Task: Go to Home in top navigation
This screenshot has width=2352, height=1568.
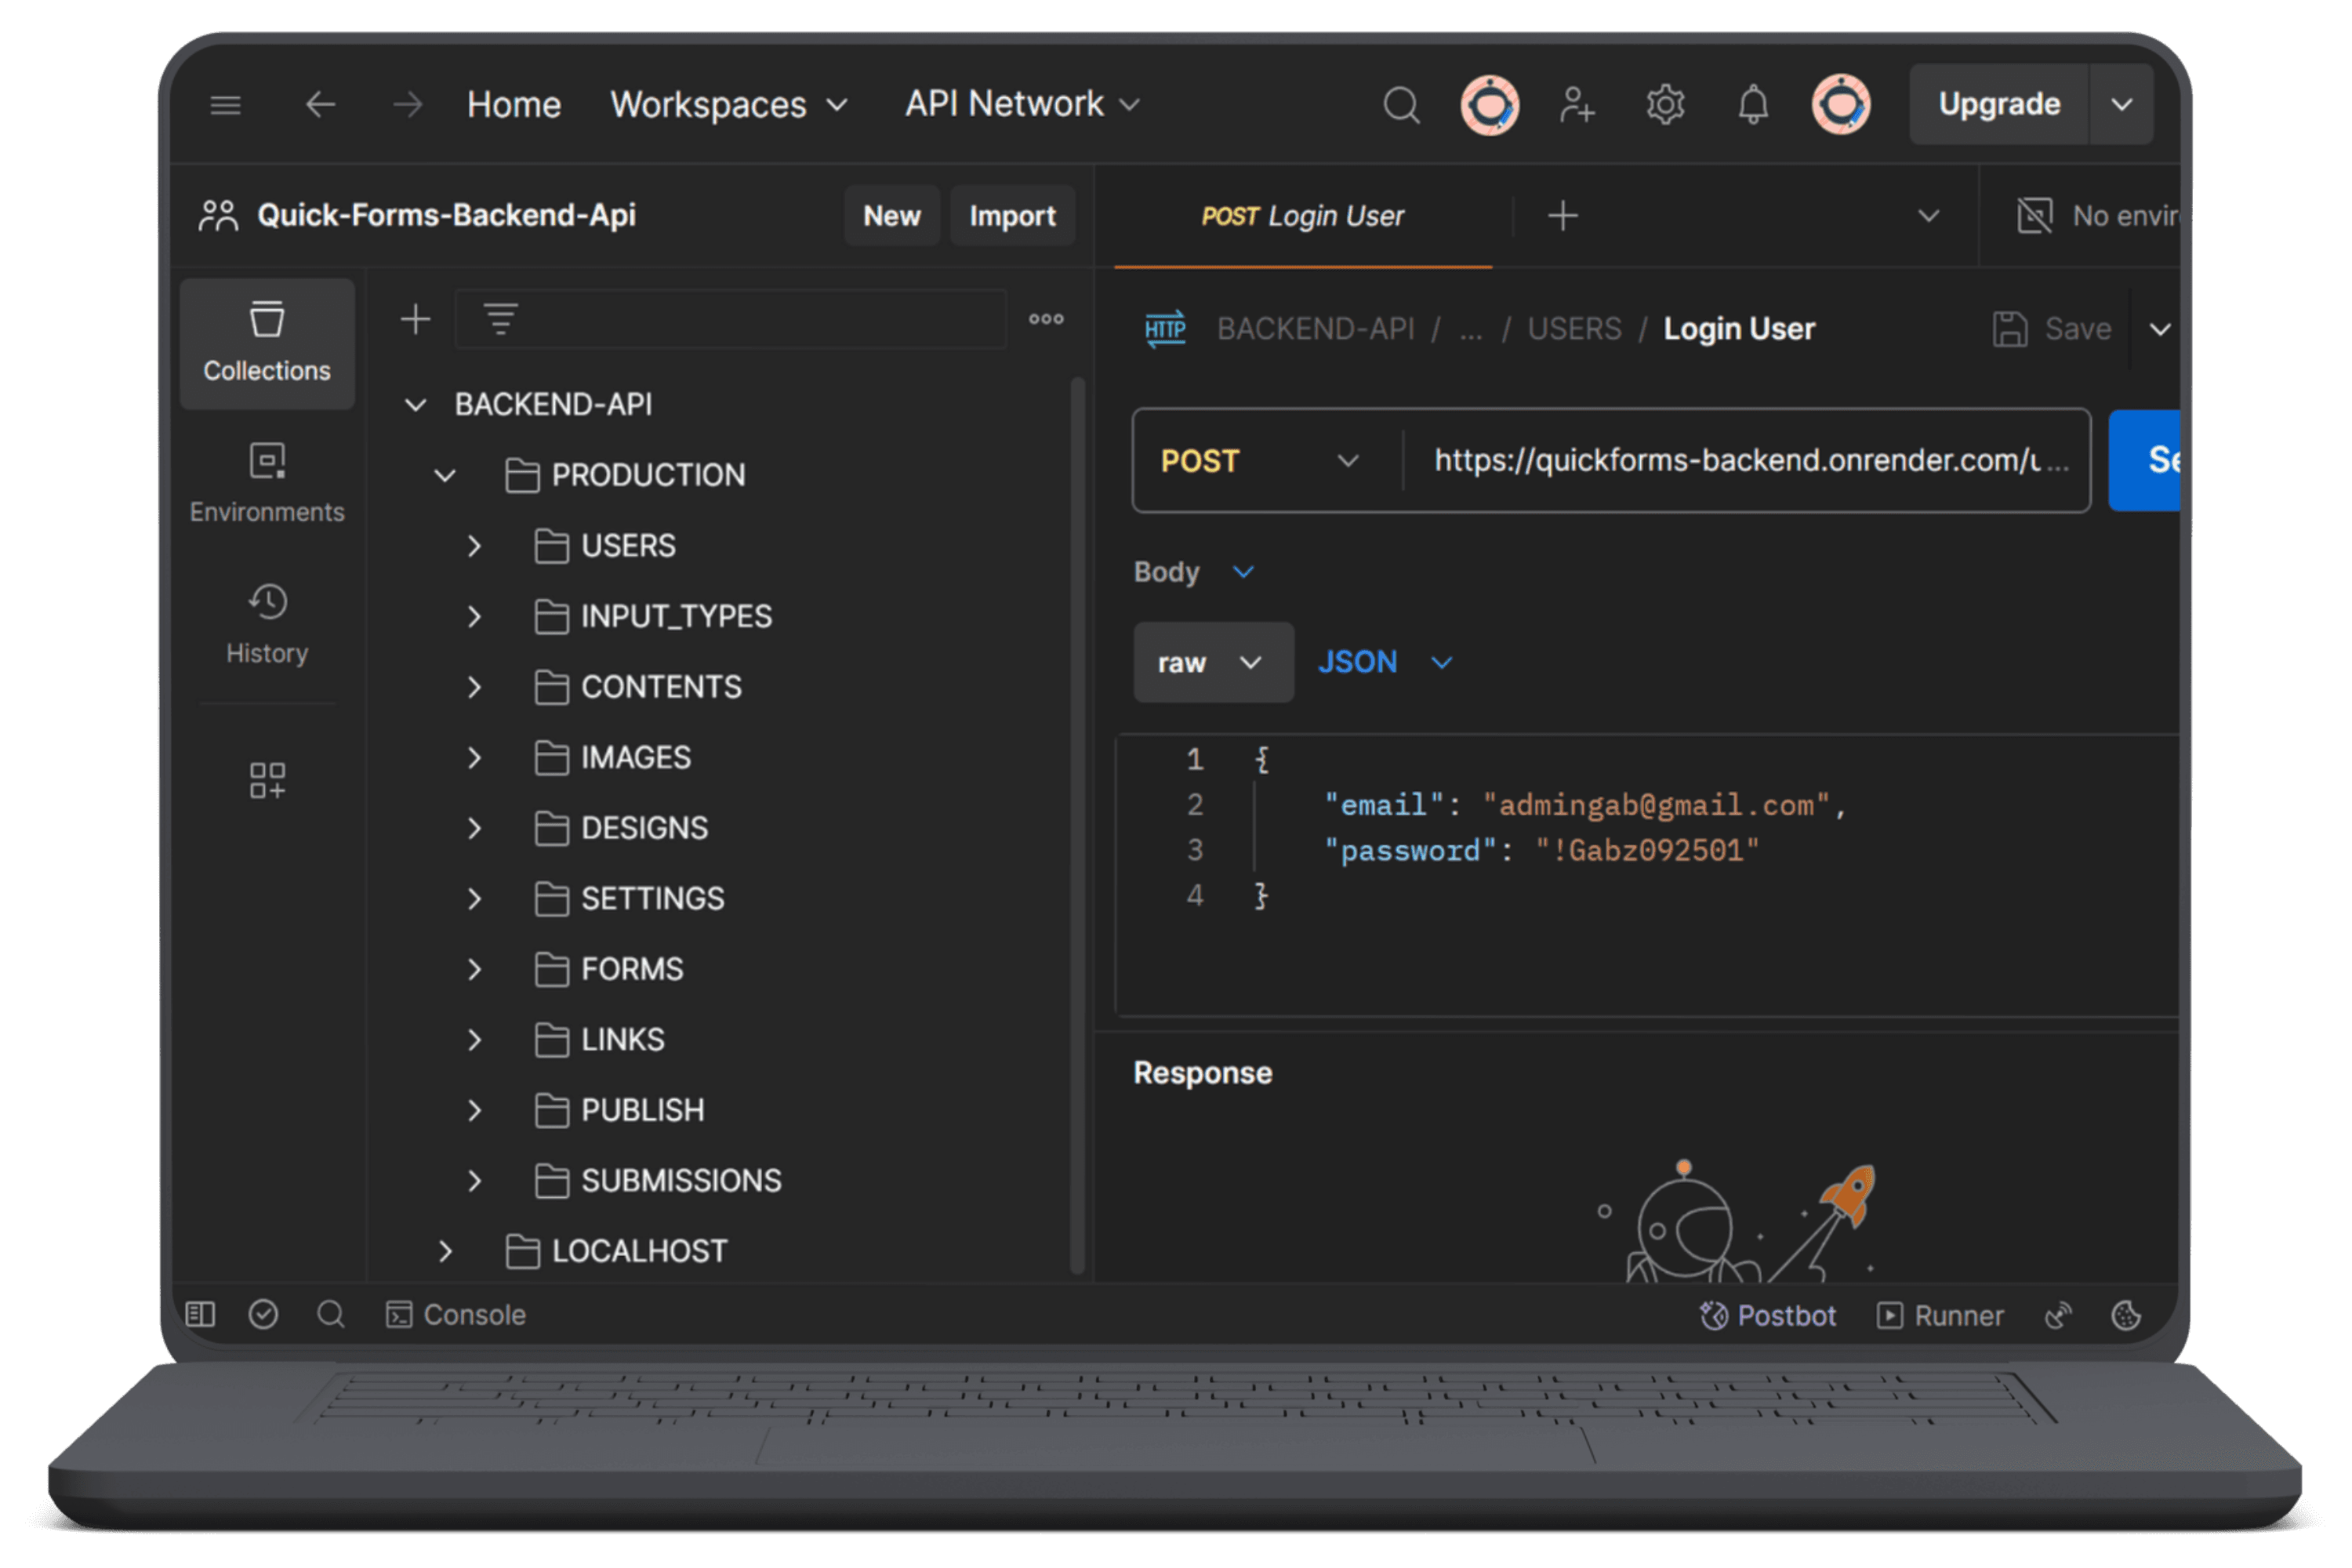Action: [x=514, y=104]
